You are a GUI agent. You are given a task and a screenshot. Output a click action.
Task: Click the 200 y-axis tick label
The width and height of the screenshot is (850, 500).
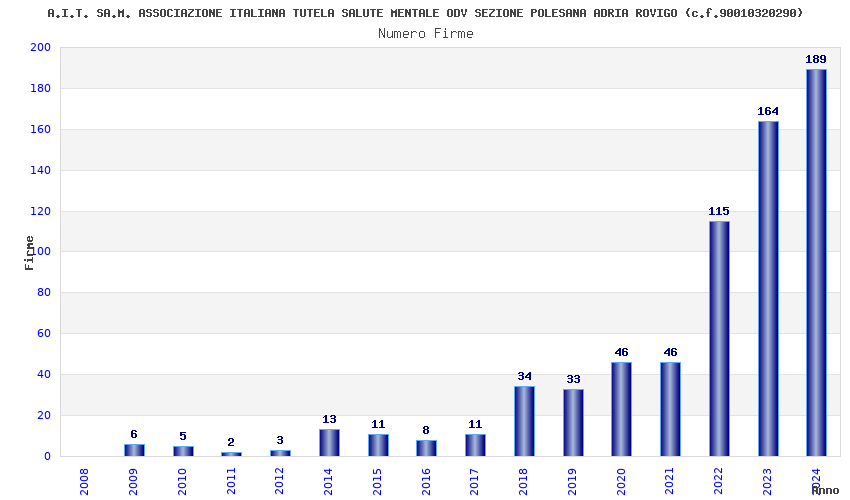tap(40, 47)
